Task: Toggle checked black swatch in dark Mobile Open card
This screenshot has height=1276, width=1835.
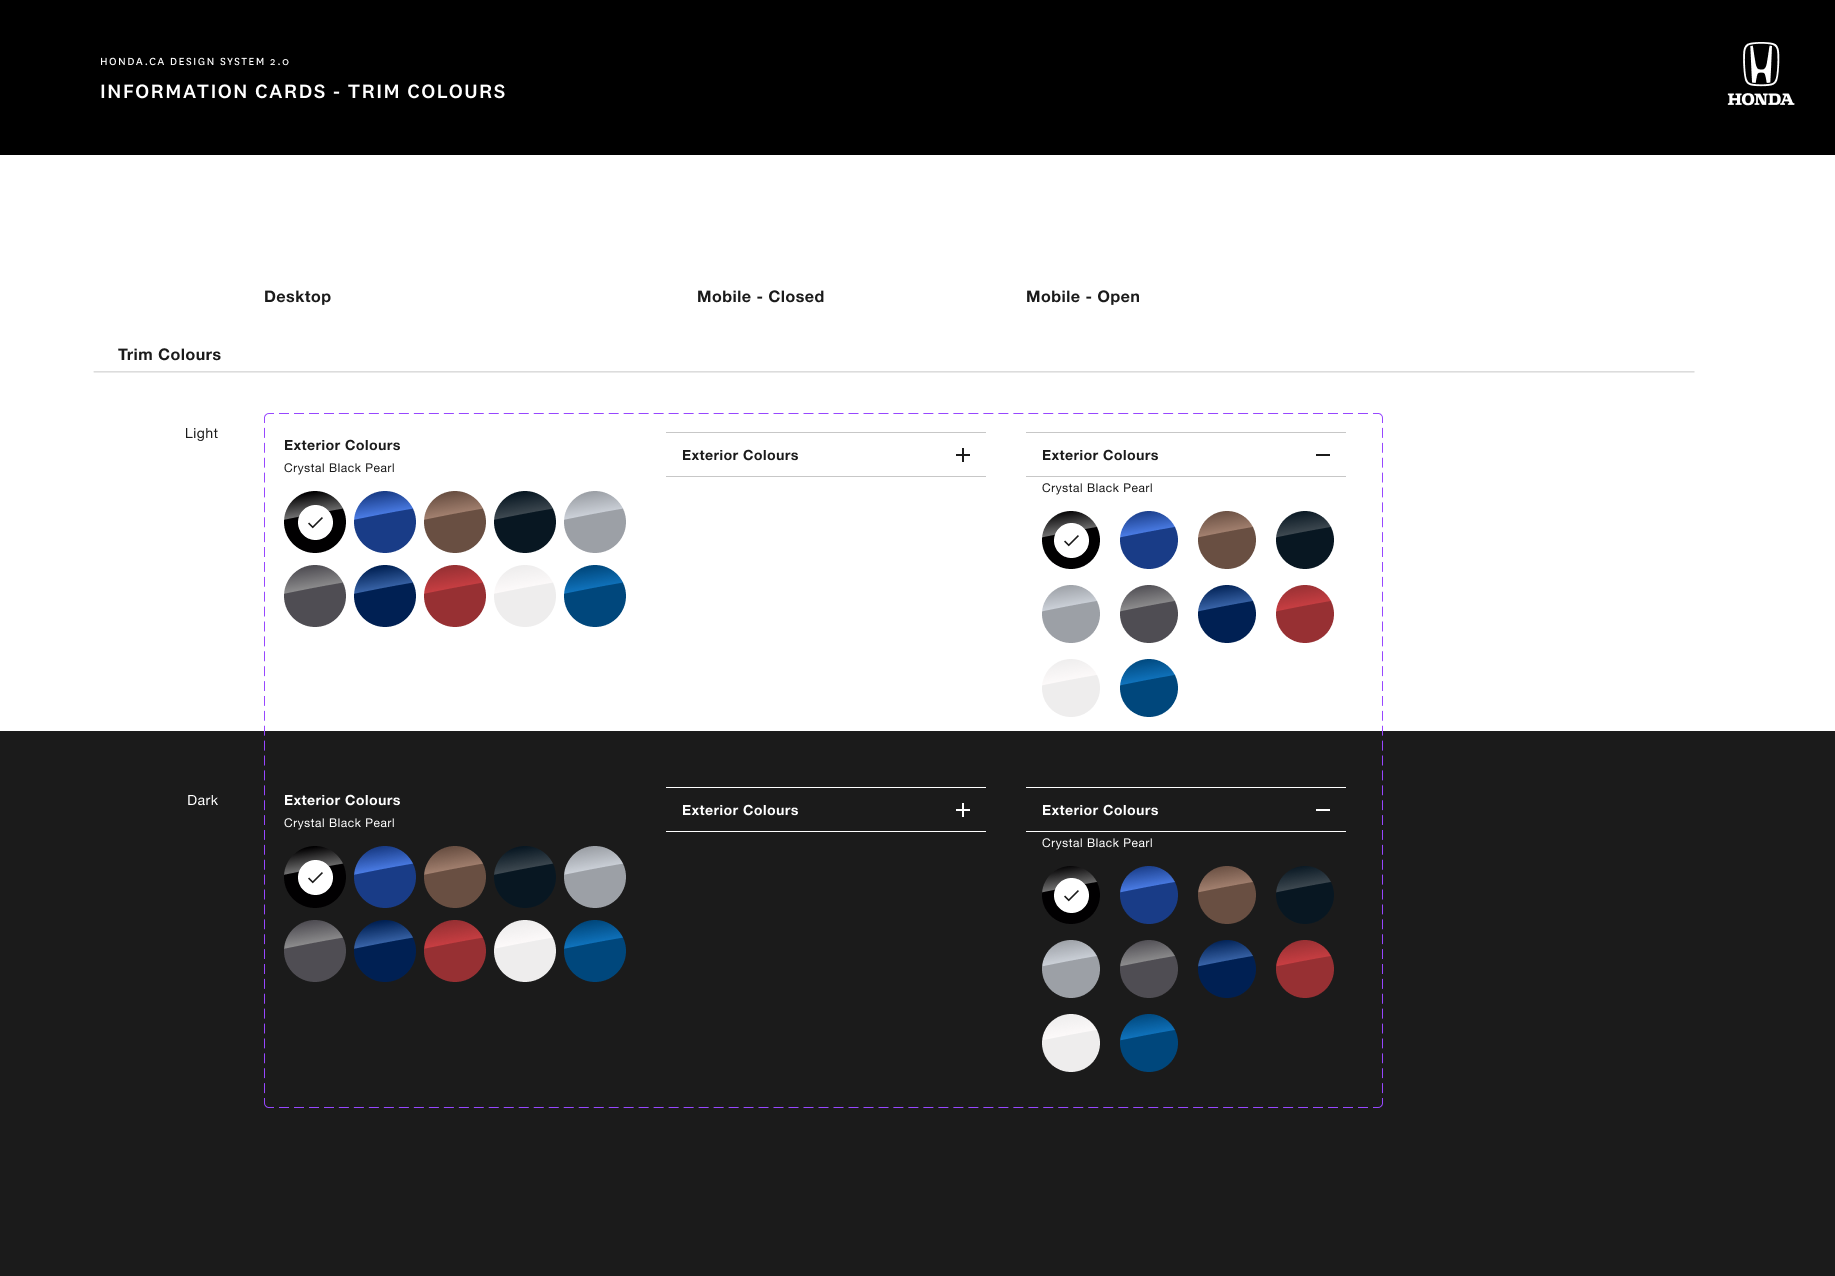Action: coord(1071,895)
